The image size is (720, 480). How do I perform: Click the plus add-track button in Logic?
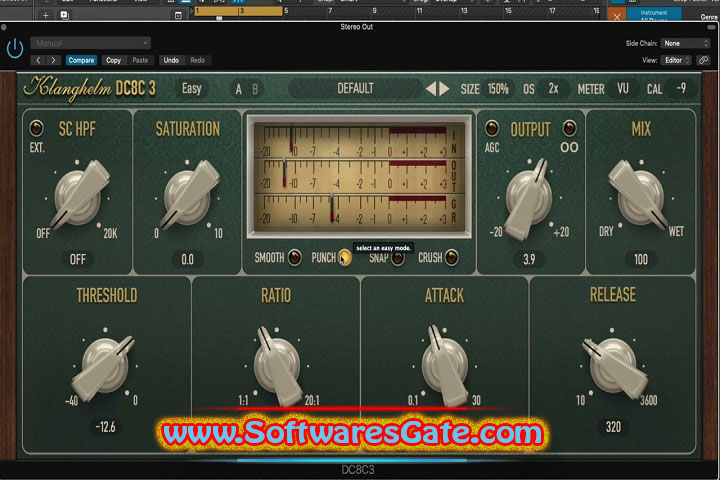click(45, 16)
